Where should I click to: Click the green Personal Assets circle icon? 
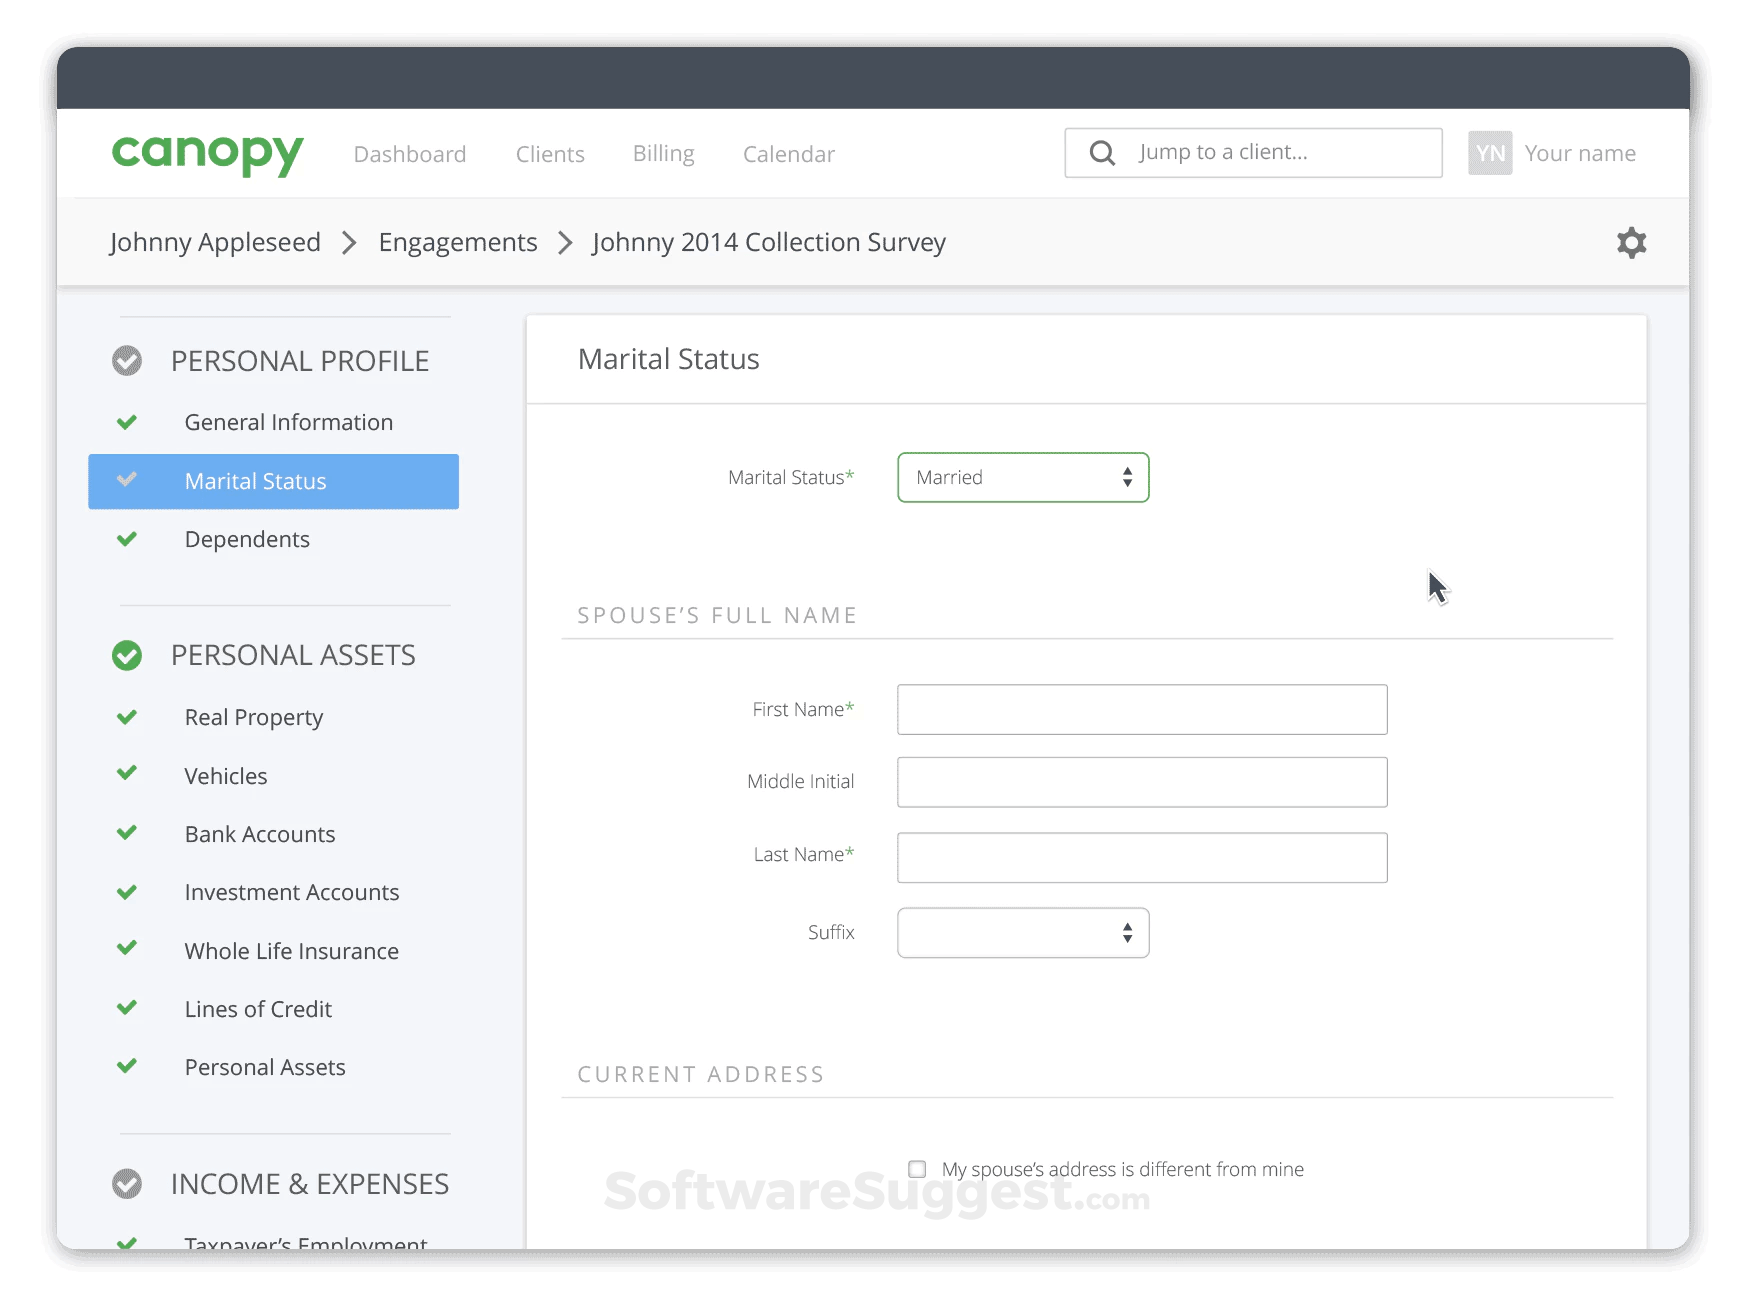[x=127, y=656]
